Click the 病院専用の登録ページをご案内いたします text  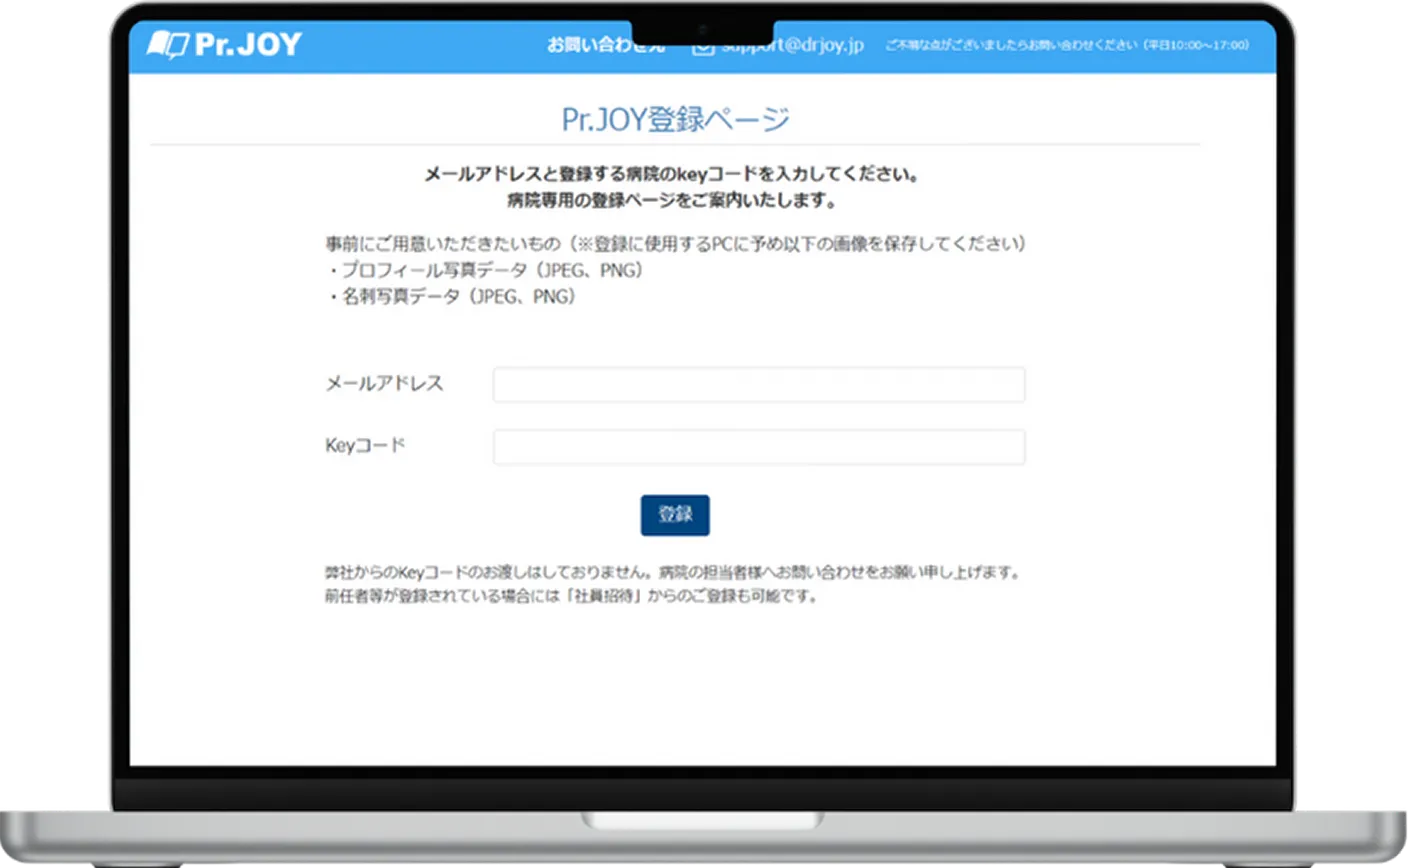click(x=672, y=200)
